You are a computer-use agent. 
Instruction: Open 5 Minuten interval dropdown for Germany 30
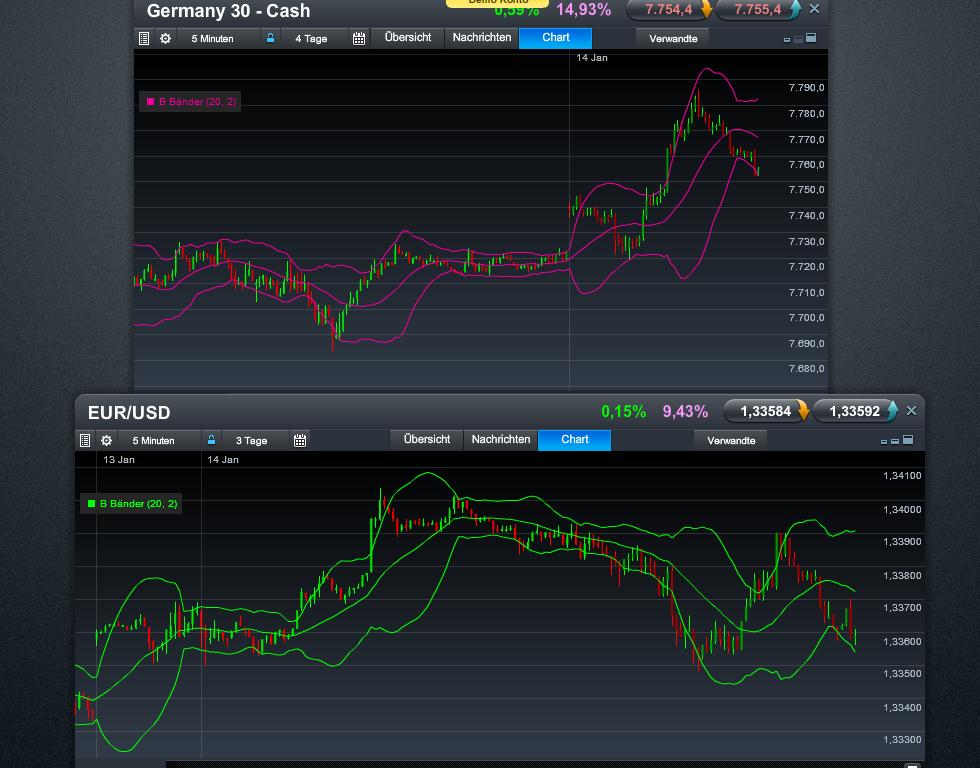[213, 39]
